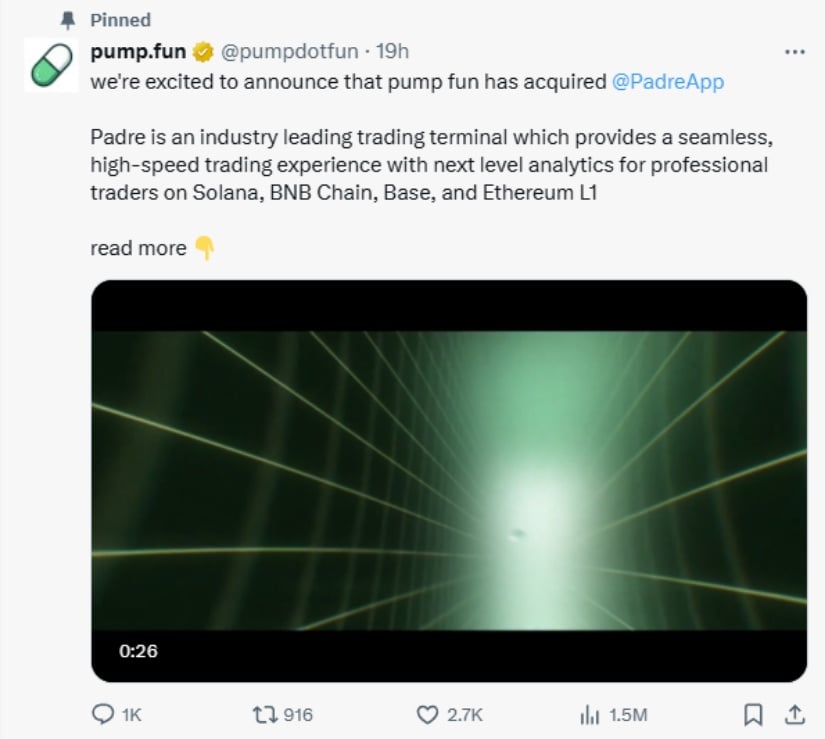Click the 0:26 video duration label
This screenshot has width=825, height=739.
138,651
